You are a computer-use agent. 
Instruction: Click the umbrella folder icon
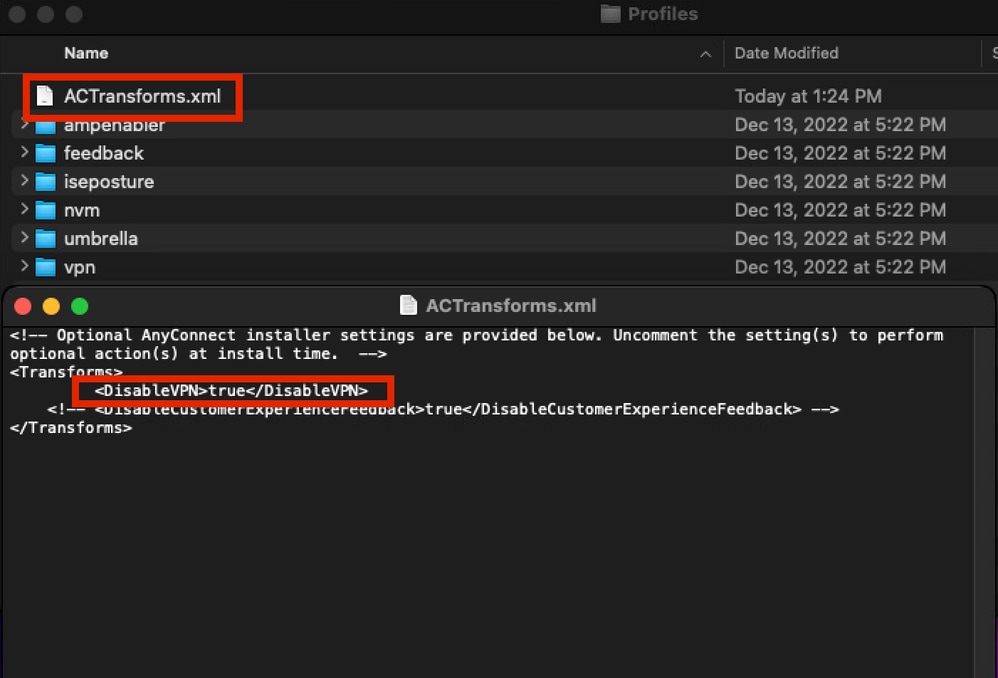pyautogui.click(x=45, y=239)
